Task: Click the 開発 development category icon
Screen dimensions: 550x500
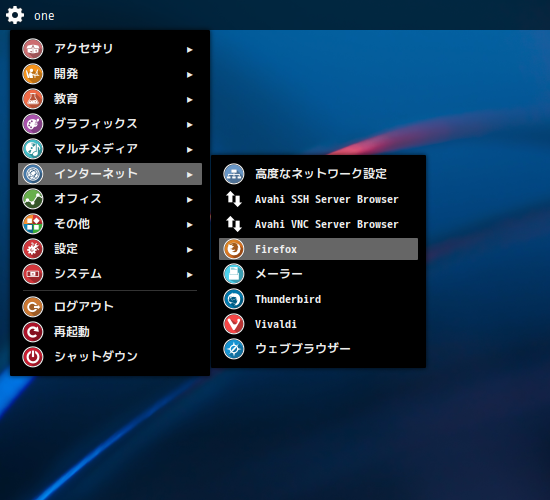Action: point(33,74)
